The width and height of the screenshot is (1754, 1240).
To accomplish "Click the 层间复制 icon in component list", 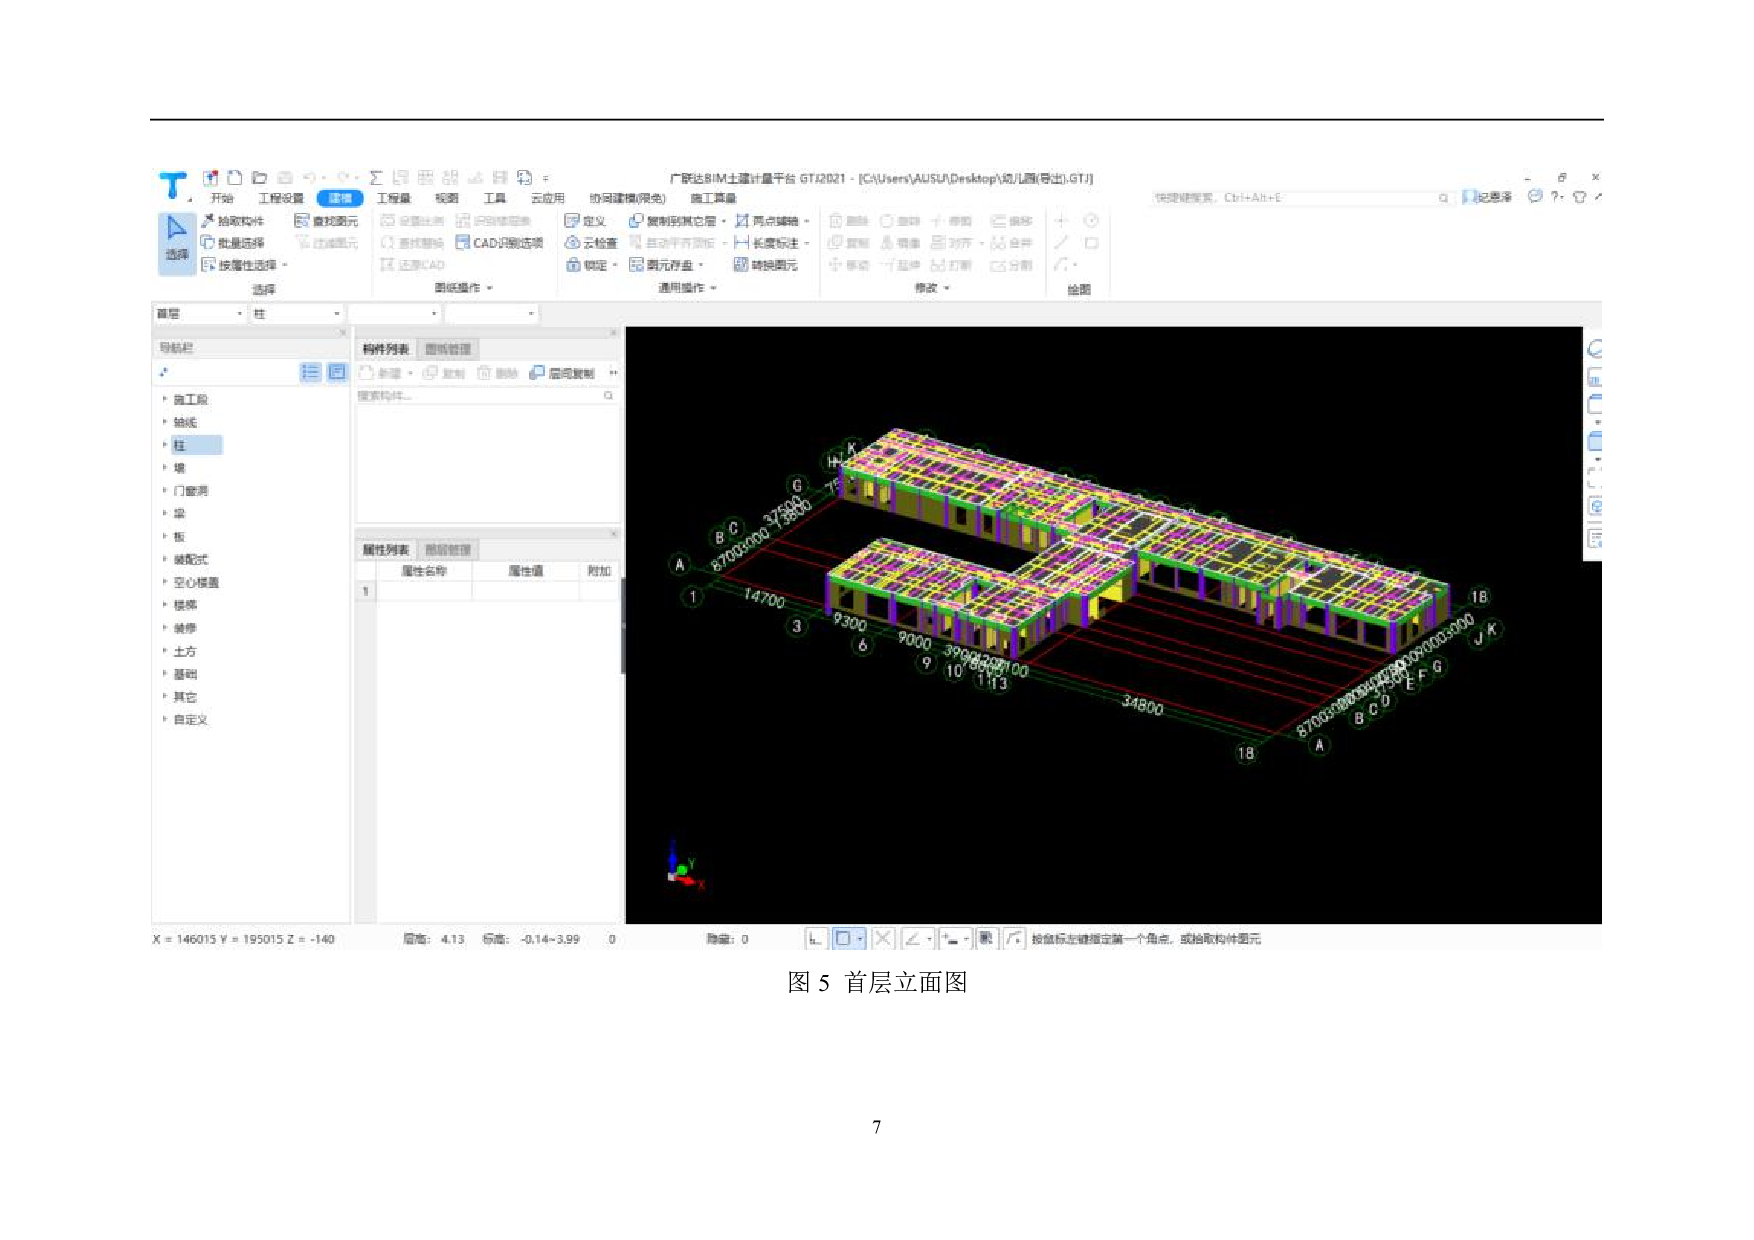I will click(x=562, y=373).
